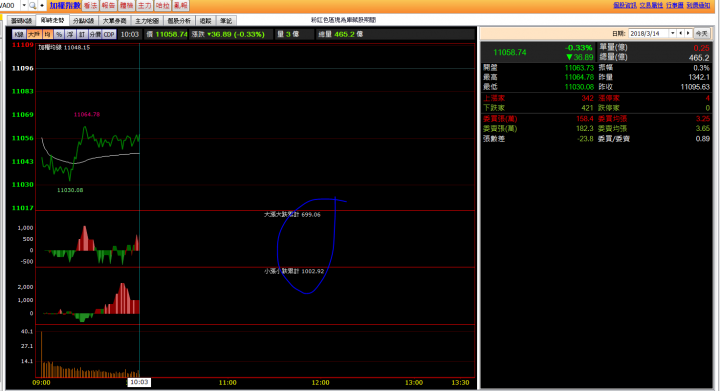Switch to the 分點K線 tab
Viewport: 720px width, 391px height.
point(83,21)
